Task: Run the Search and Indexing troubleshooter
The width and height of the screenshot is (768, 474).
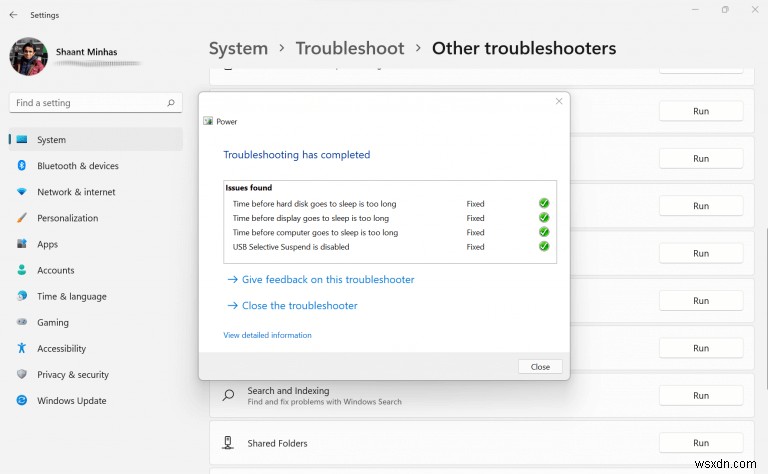Action: coord(700,396)
